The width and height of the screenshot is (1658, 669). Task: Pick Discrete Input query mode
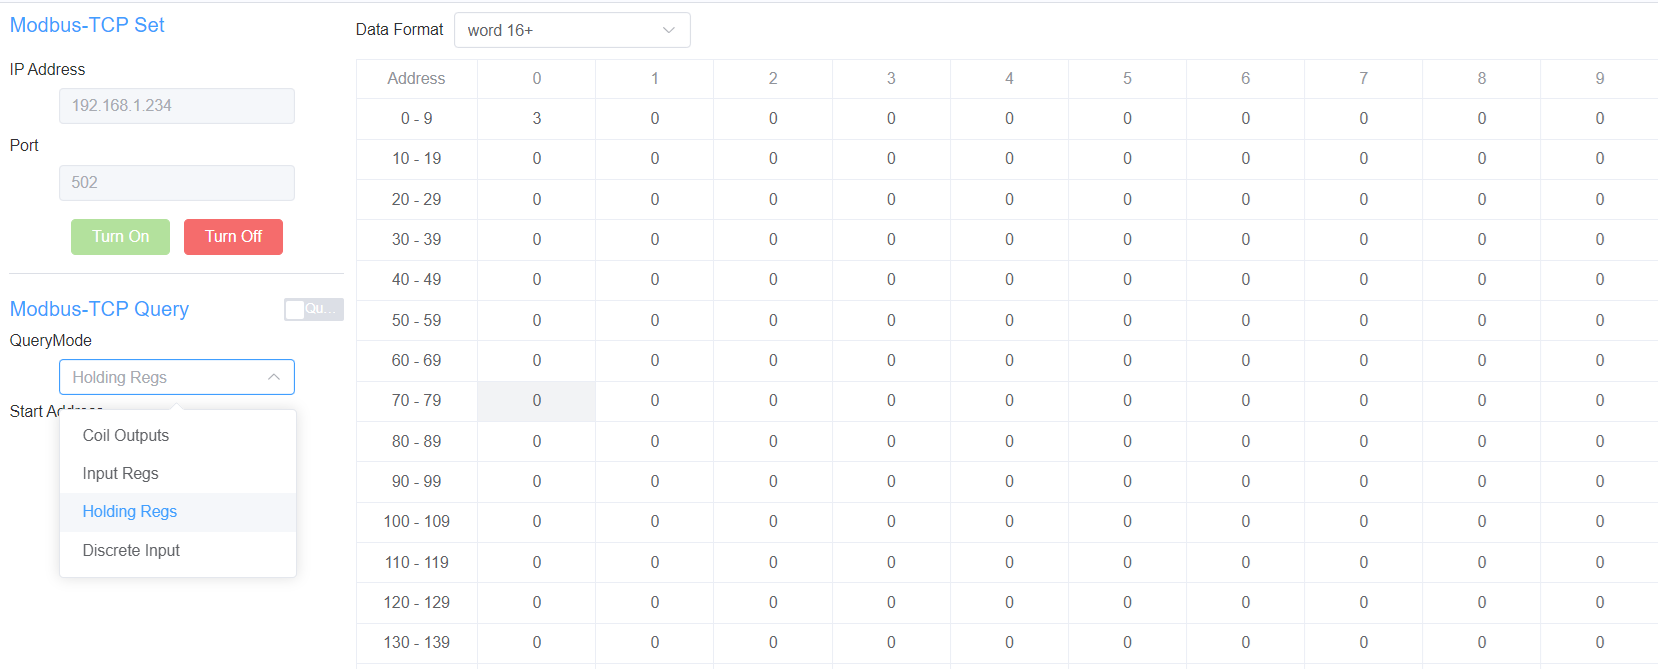131,550
